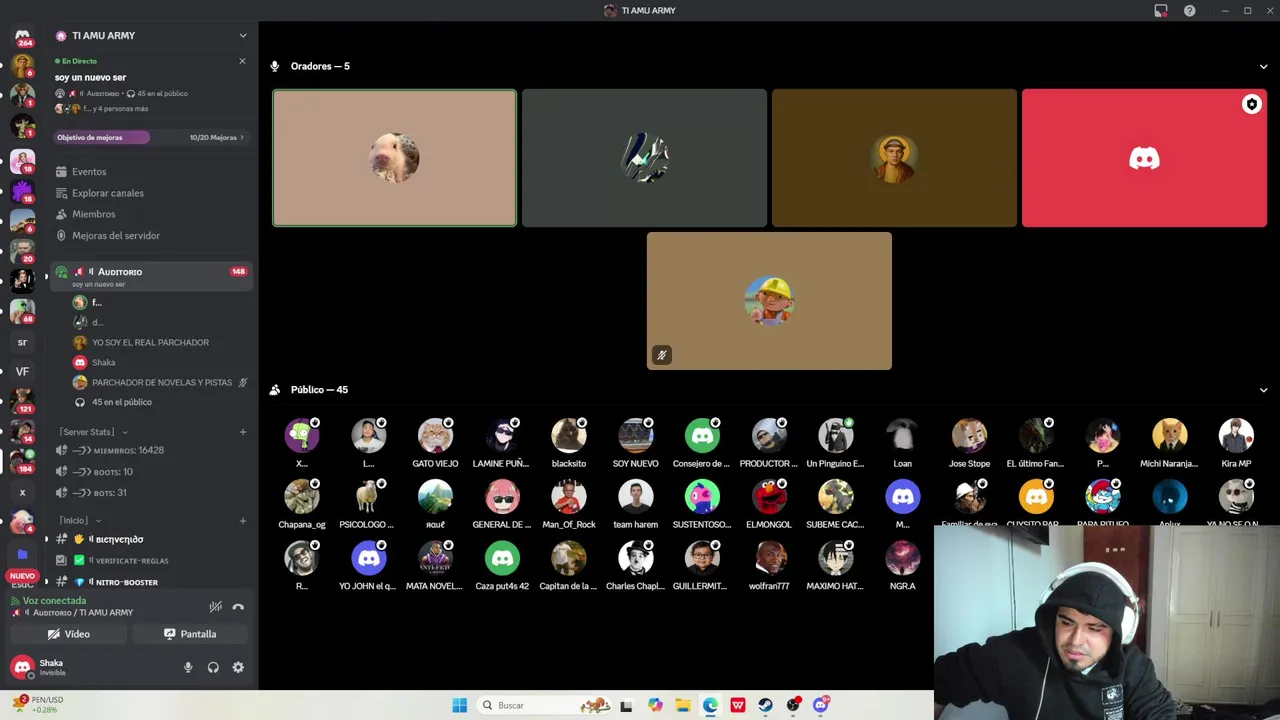
Task: Click moderator shield icon on red tile
Action: [1251, 104]
